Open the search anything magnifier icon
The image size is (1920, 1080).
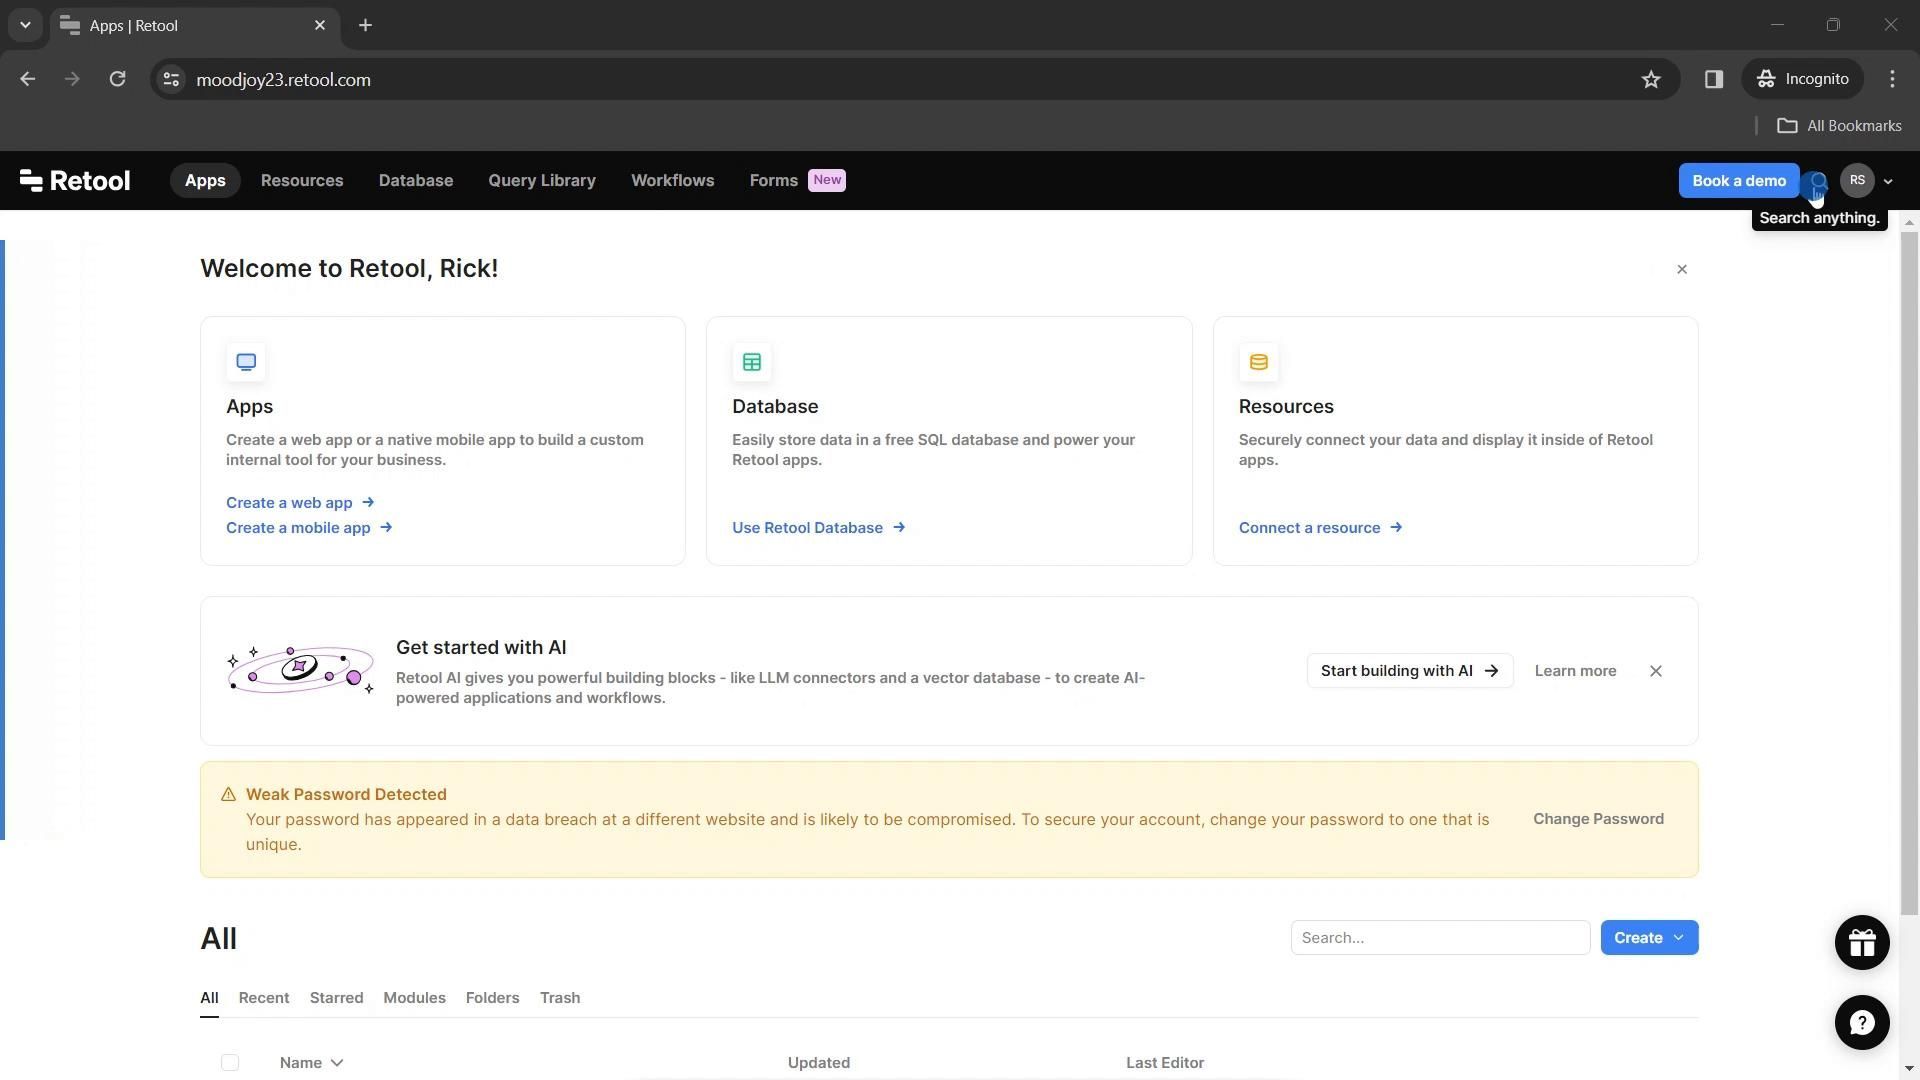(1818, 181)
